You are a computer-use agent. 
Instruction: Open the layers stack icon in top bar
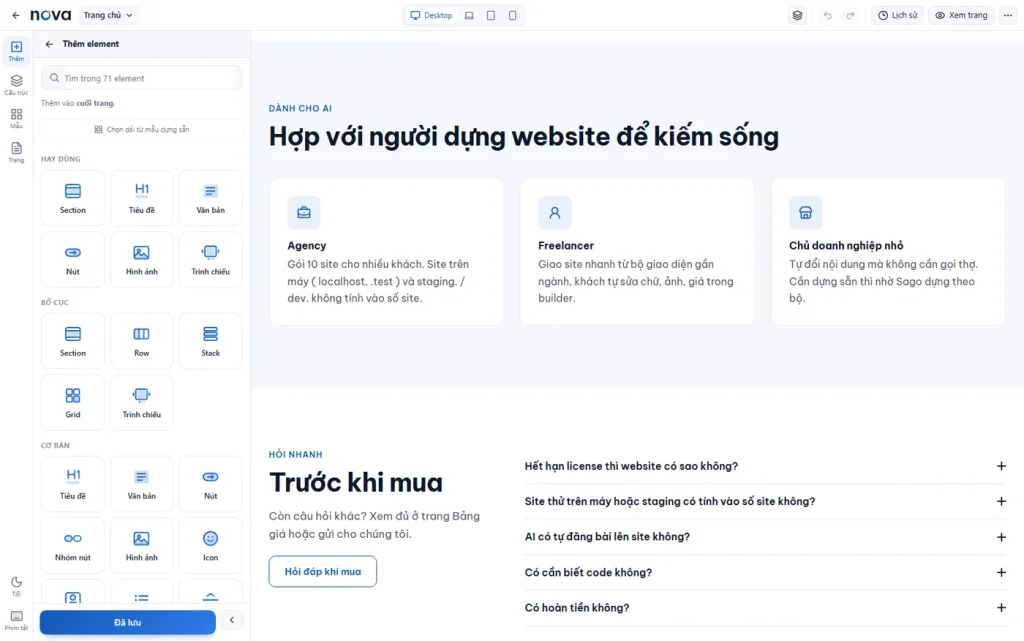[797, 15]
